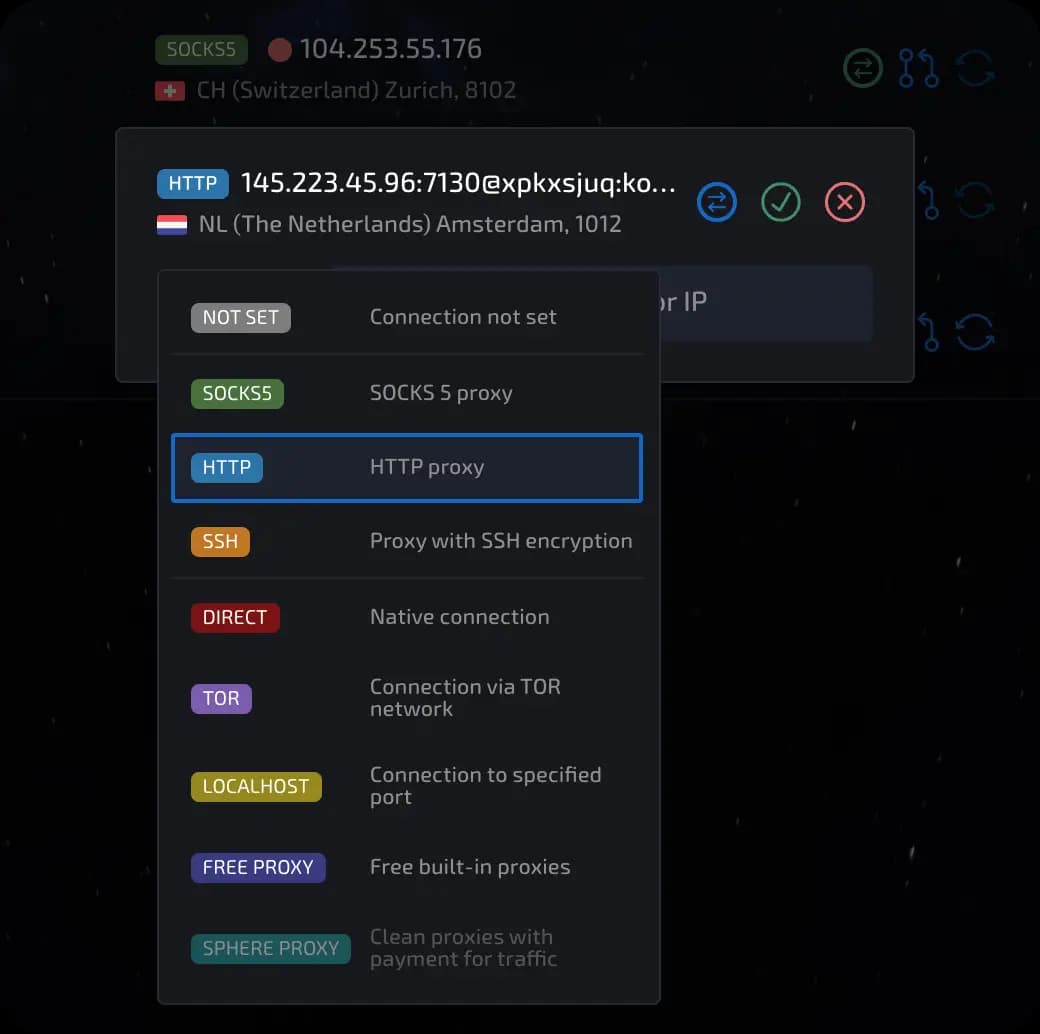1040x1034 pixels.
Task: Click the red status dot beside 104.253.55.176
Action: coord(277,48)
